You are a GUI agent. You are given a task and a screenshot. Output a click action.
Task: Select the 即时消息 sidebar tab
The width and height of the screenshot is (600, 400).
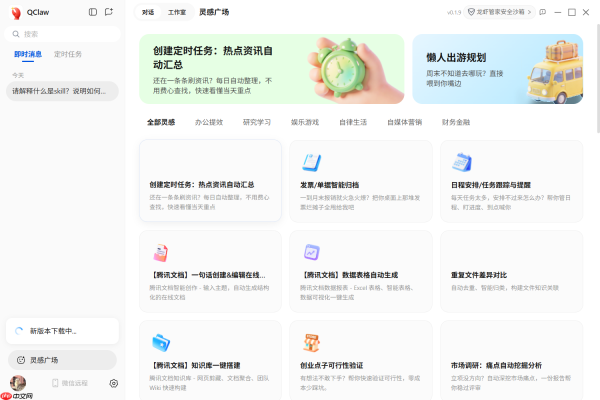coord(28,54)
